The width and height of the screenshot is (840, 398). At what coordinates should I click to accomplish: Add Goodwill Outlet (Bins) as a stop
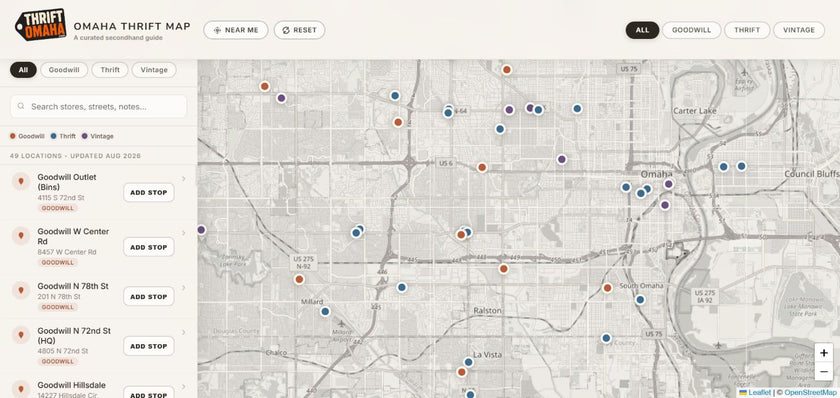[149, 192]
